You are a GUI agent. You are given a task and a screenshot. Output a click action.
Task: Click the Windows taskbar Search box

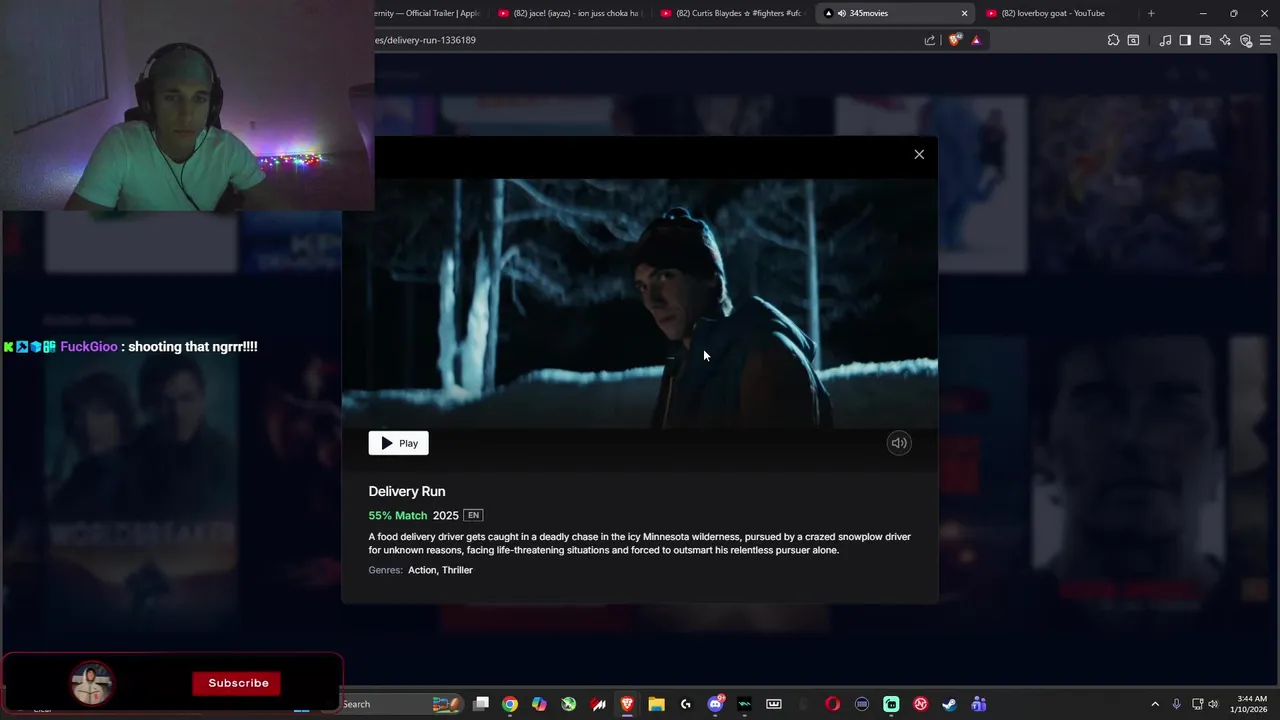coord(400,704)
